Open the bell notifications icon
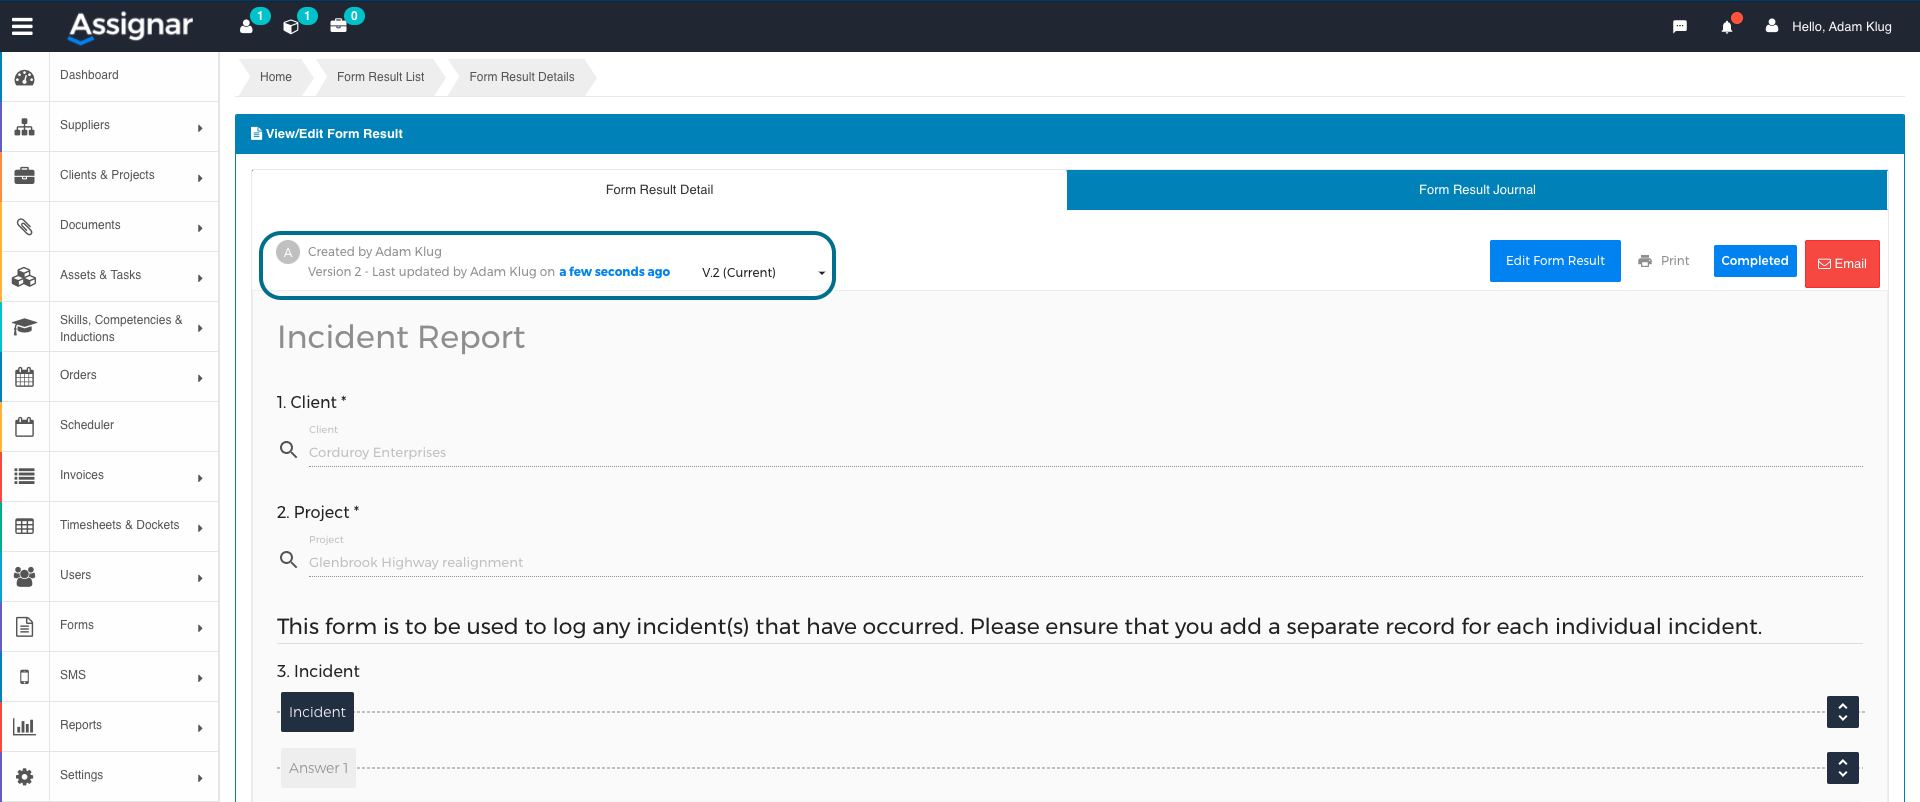Image resolution: width=1920 pixels, height=802 pixels. 1727,27
